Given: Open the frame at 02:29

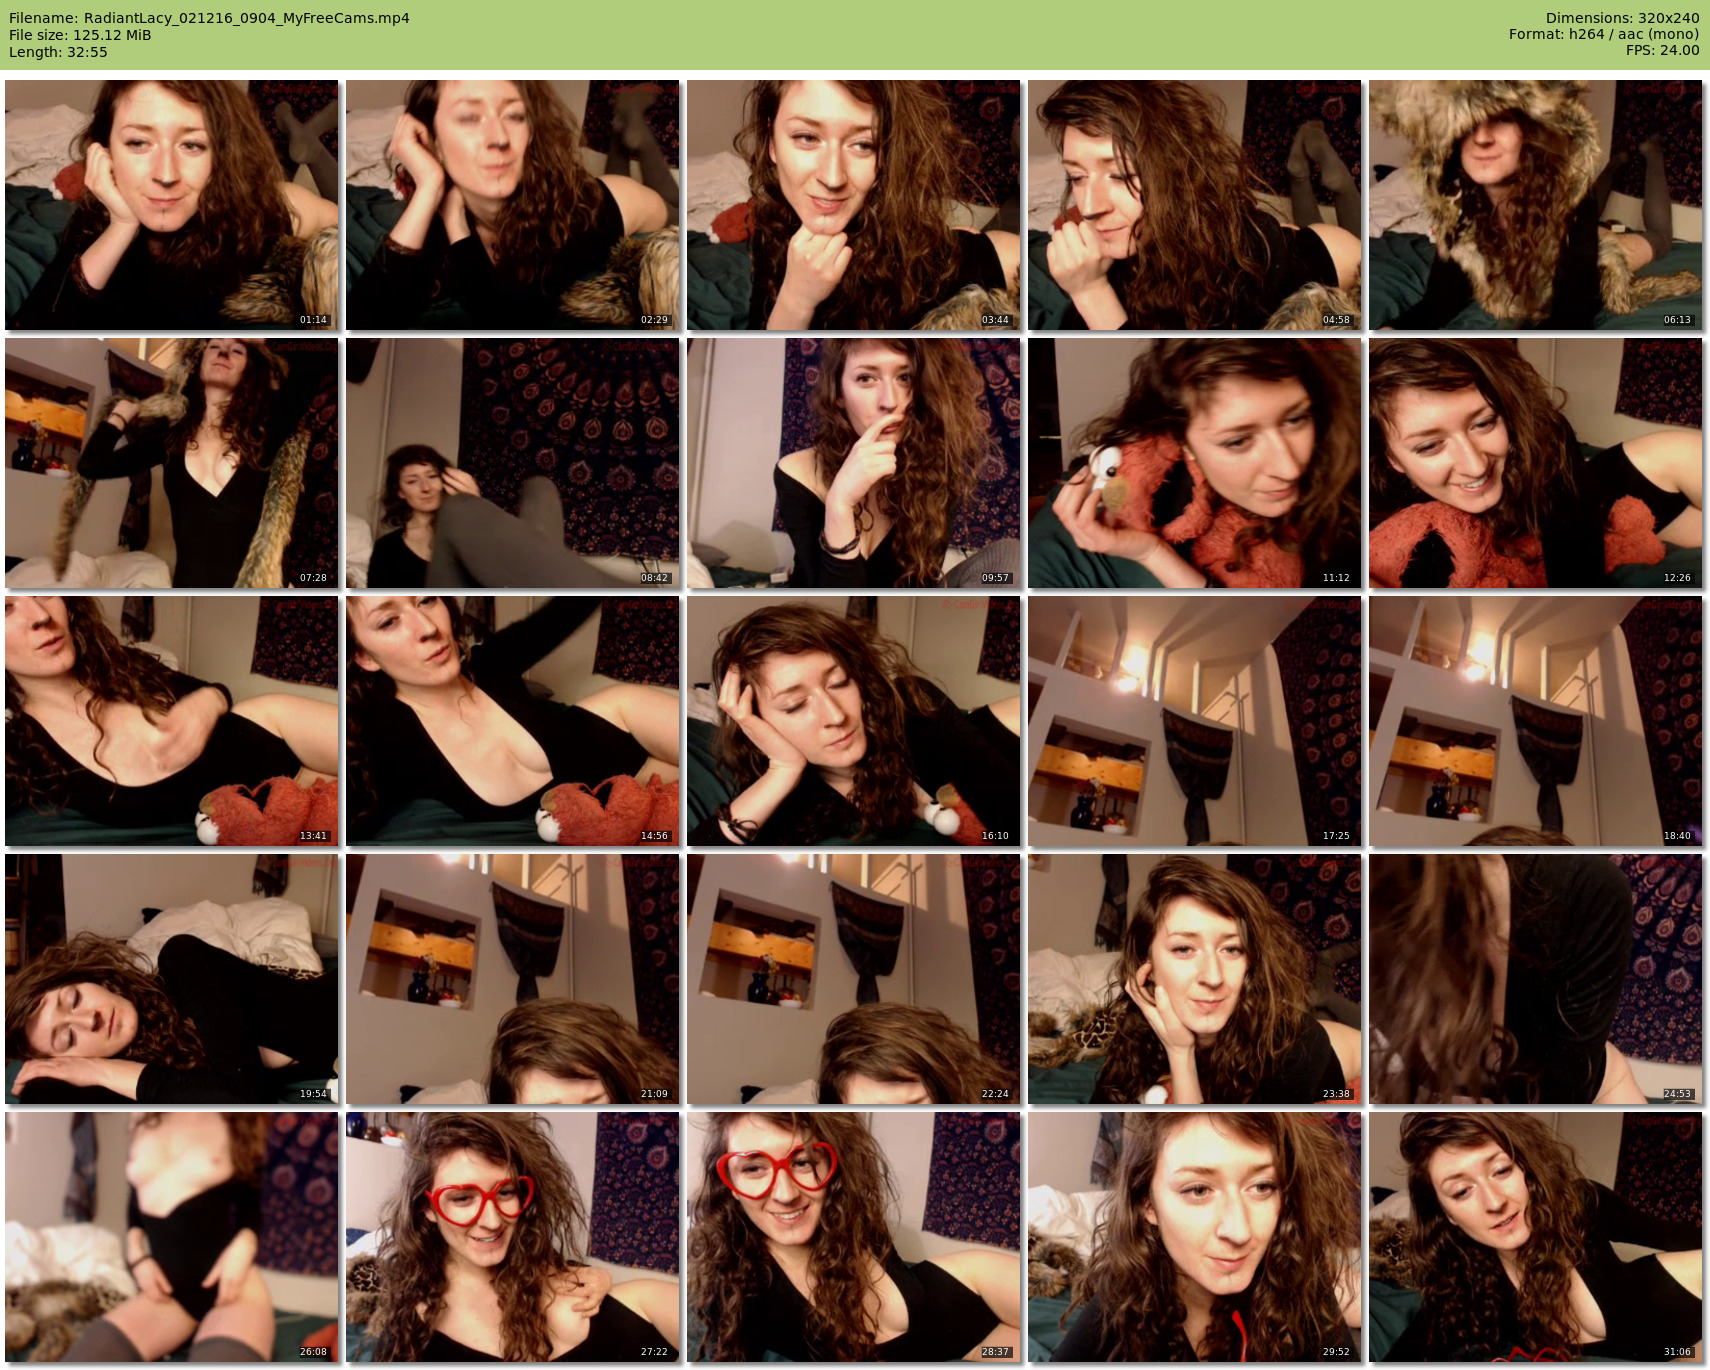Looking at the screenshot, I should (x=513, y=205).
